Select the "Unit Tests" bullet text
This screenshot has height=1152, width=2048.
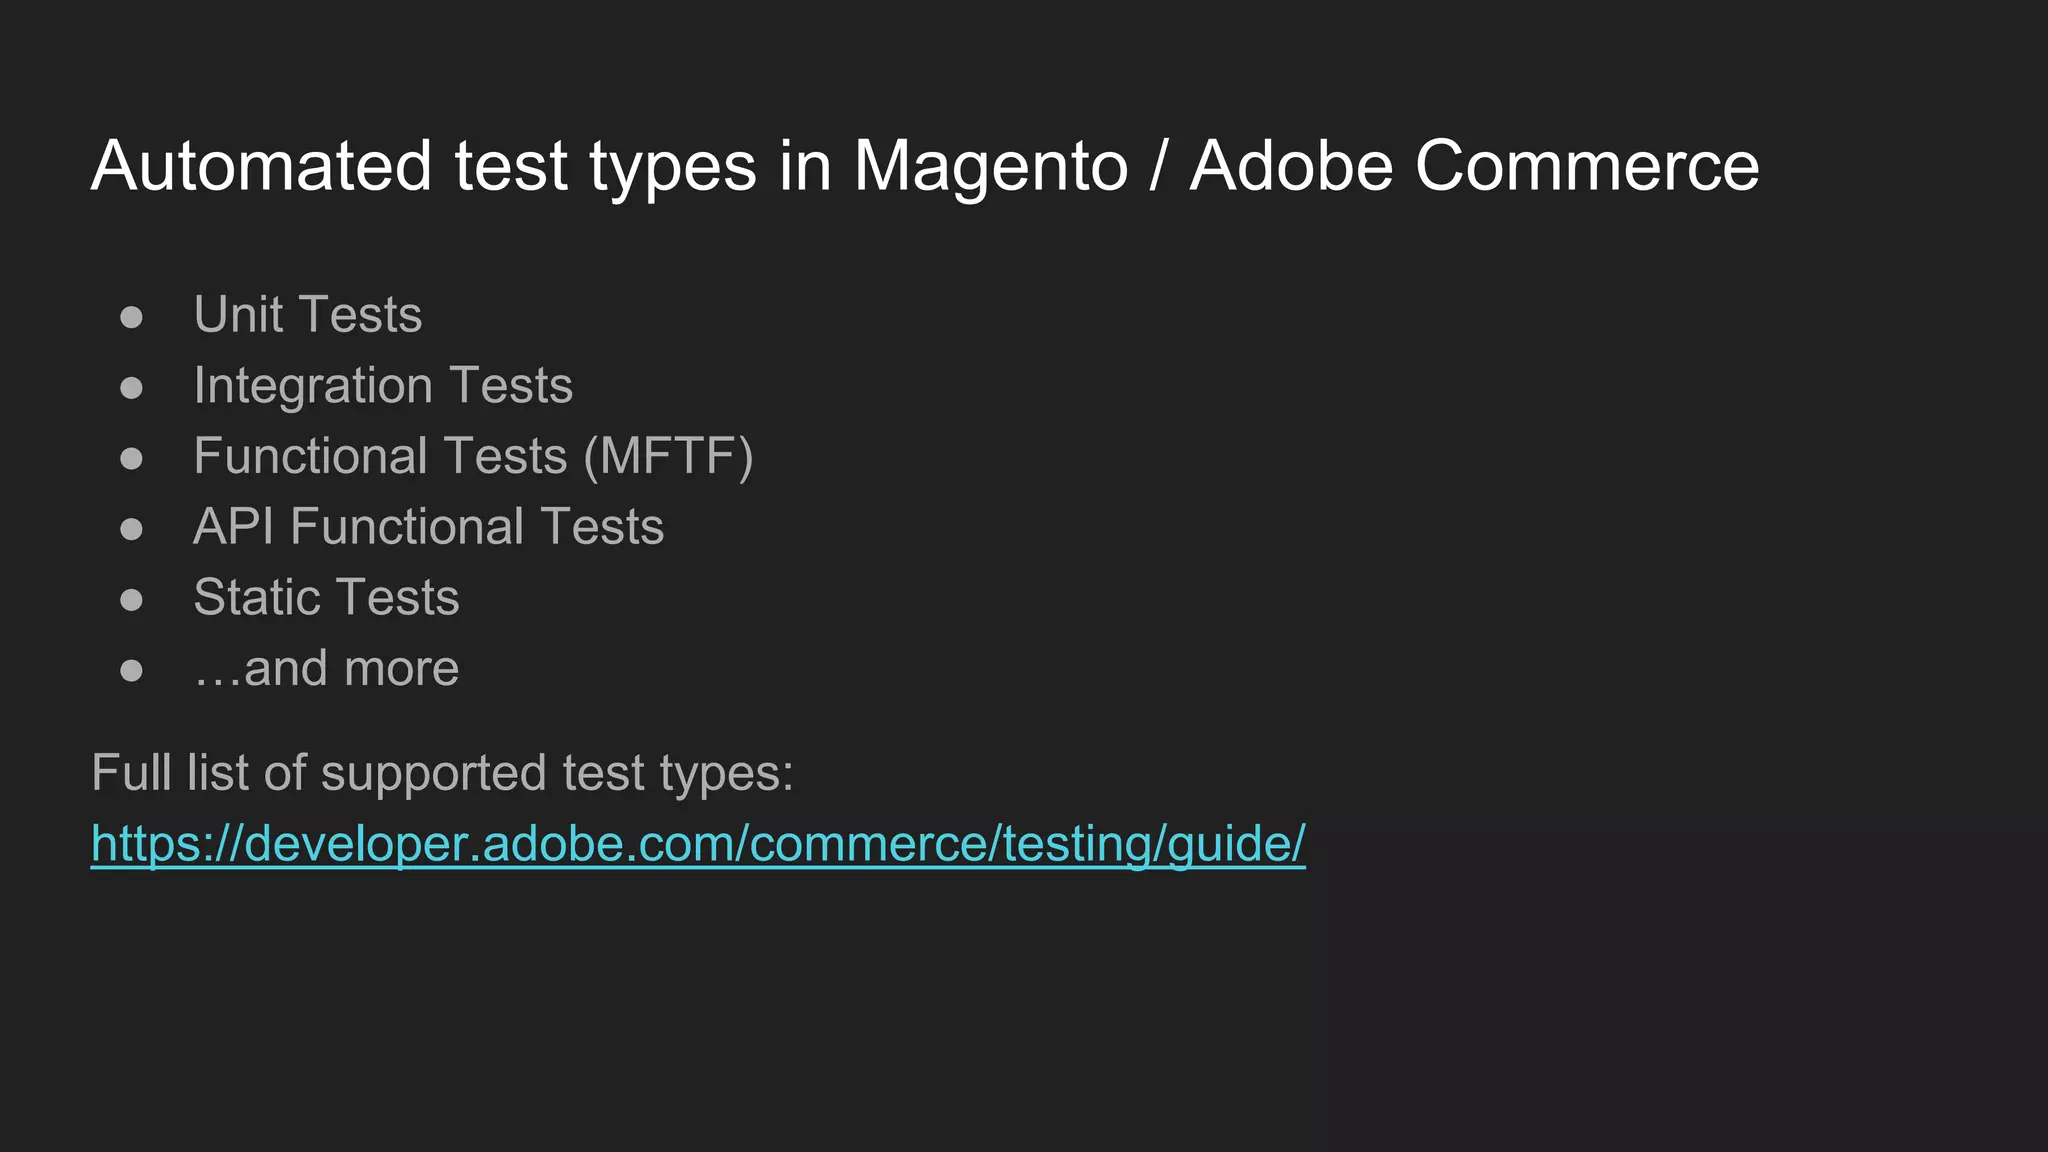[308, 315]
